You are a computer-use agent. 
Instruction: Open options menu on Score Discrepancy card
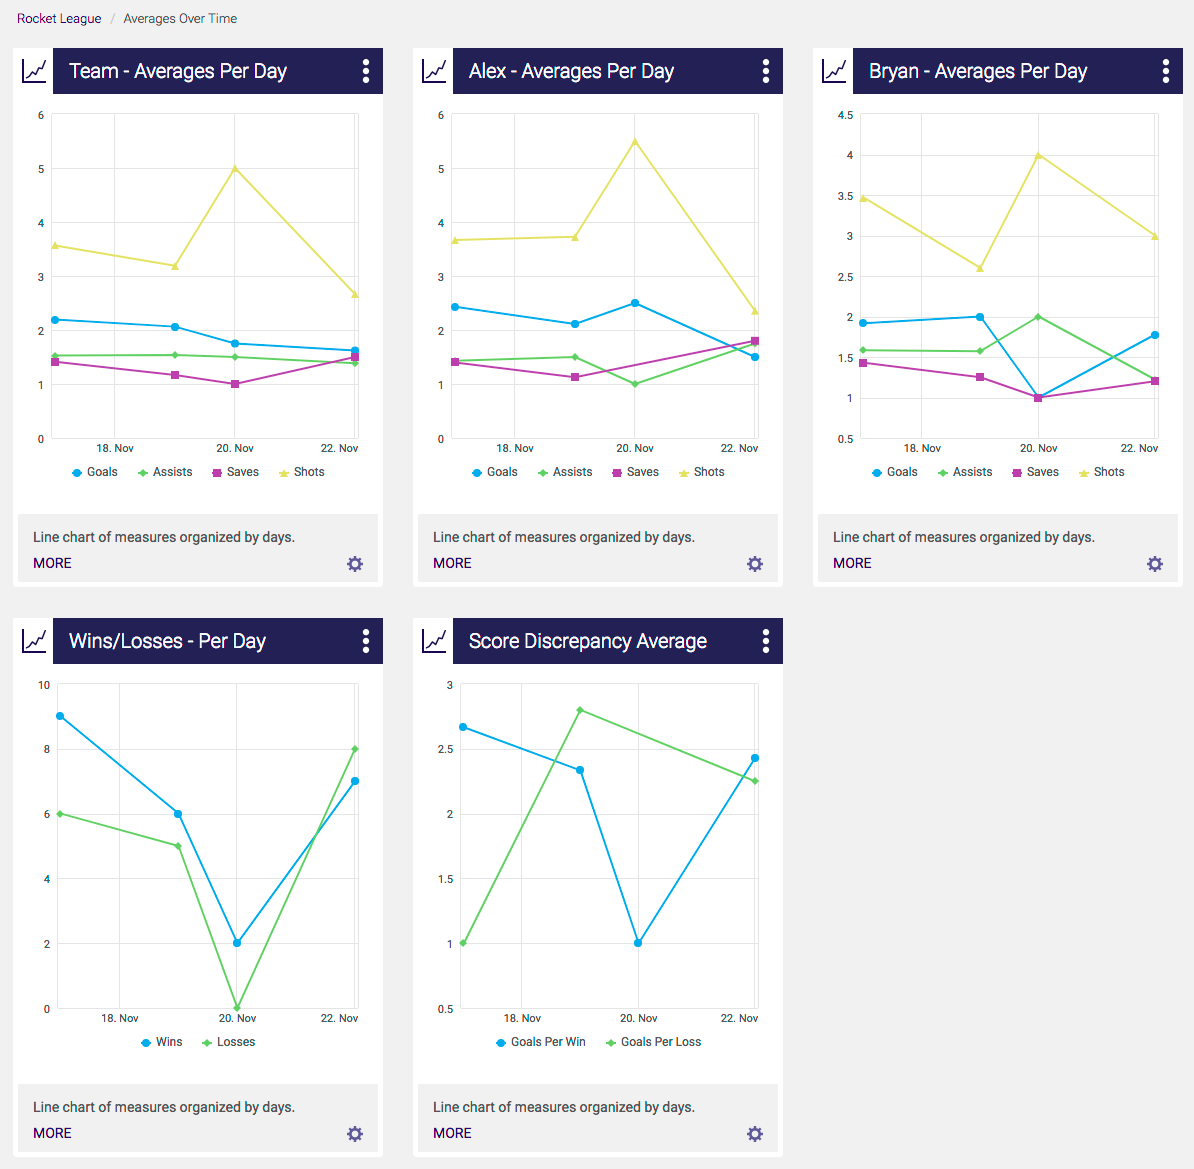(x=765, y=641)
